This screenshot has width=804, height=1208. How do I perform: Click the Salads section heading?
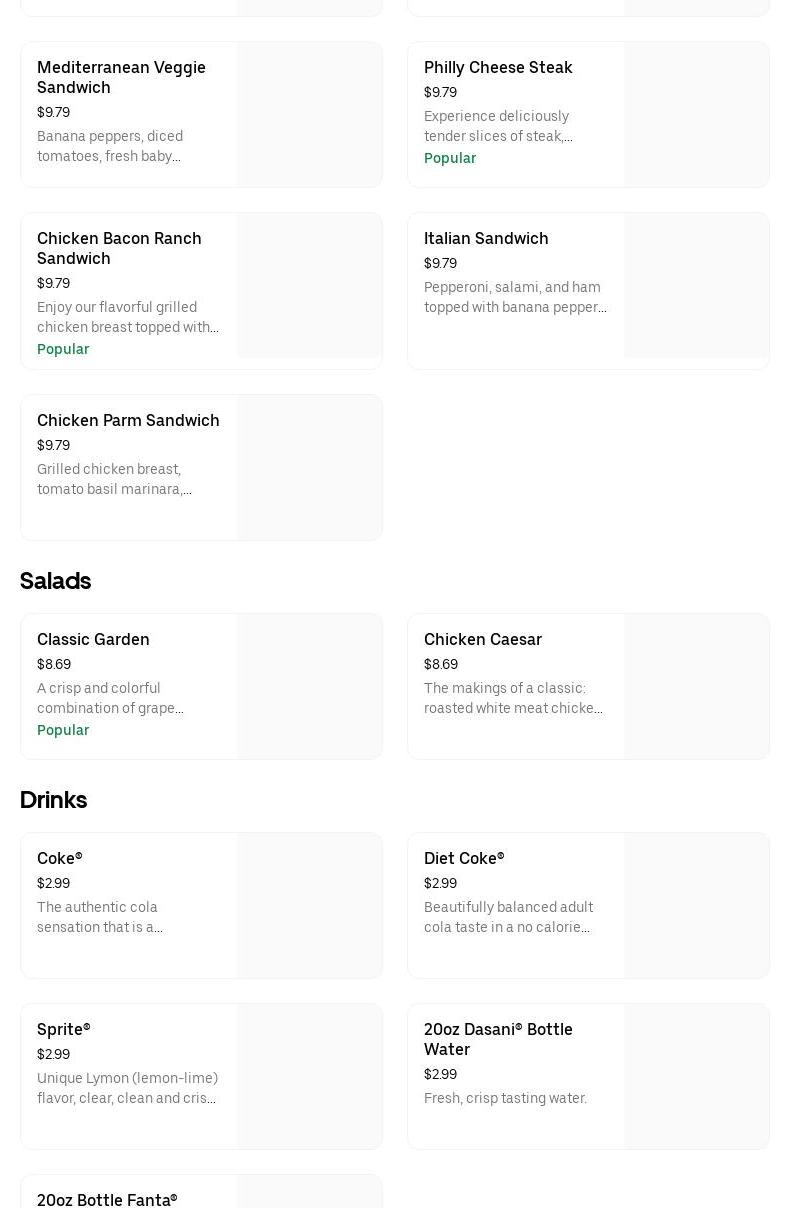(56, 581)
